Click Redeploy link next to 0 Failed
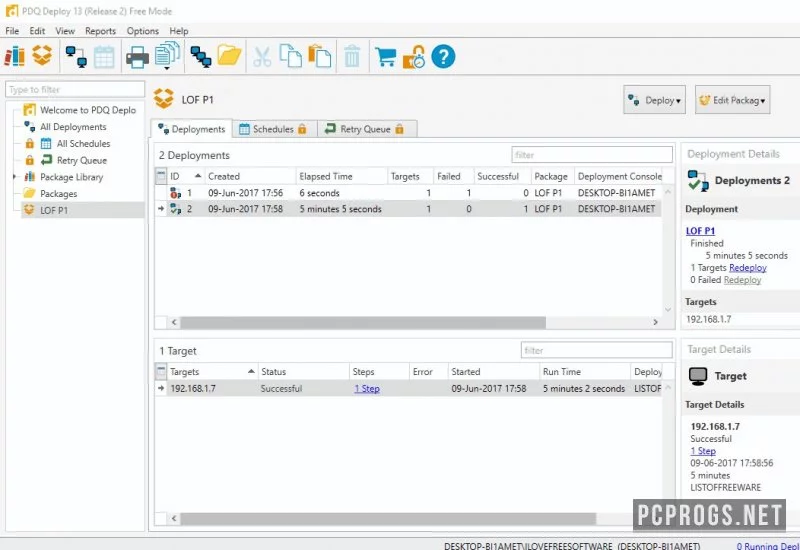This screenshot has height=550, width=800. (x=742, y=280)
